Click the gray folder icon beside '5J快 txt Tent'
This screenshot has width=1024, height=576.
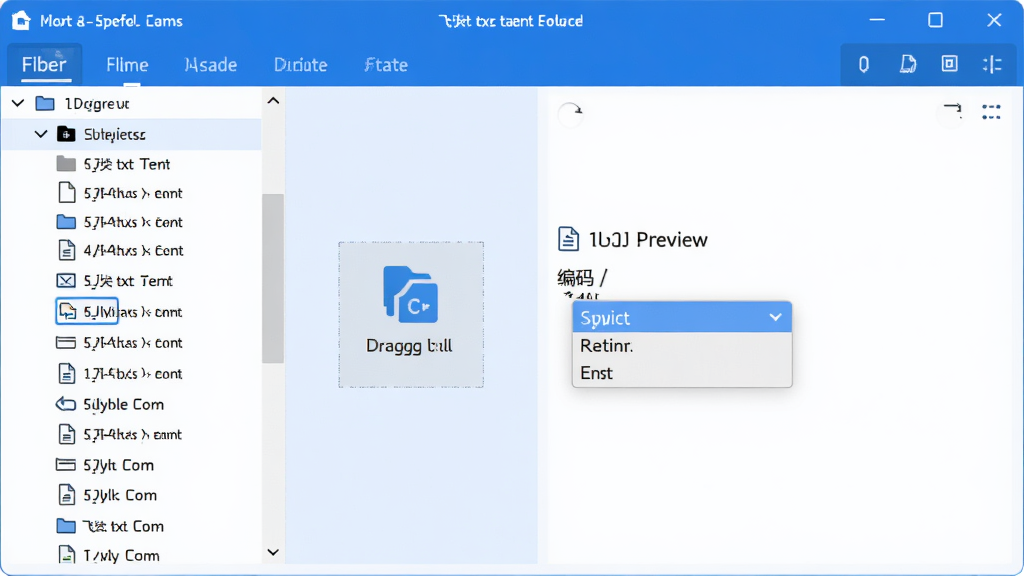coord(66,163)
